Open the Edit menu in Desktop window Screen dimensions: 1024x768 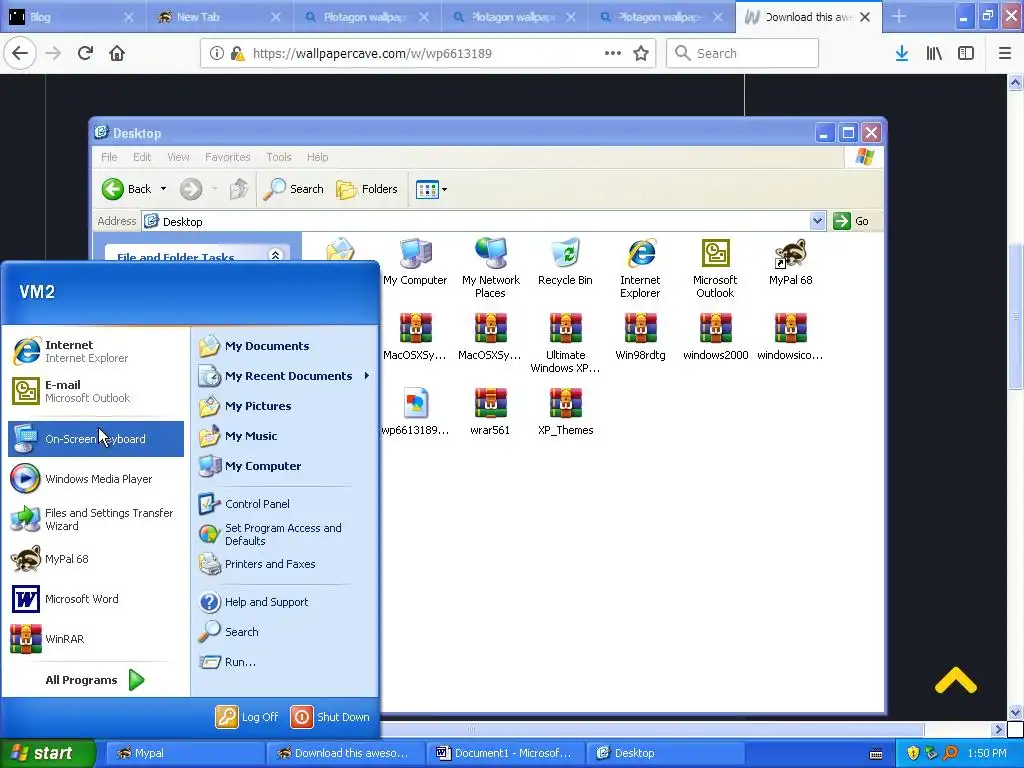[142, 157]
